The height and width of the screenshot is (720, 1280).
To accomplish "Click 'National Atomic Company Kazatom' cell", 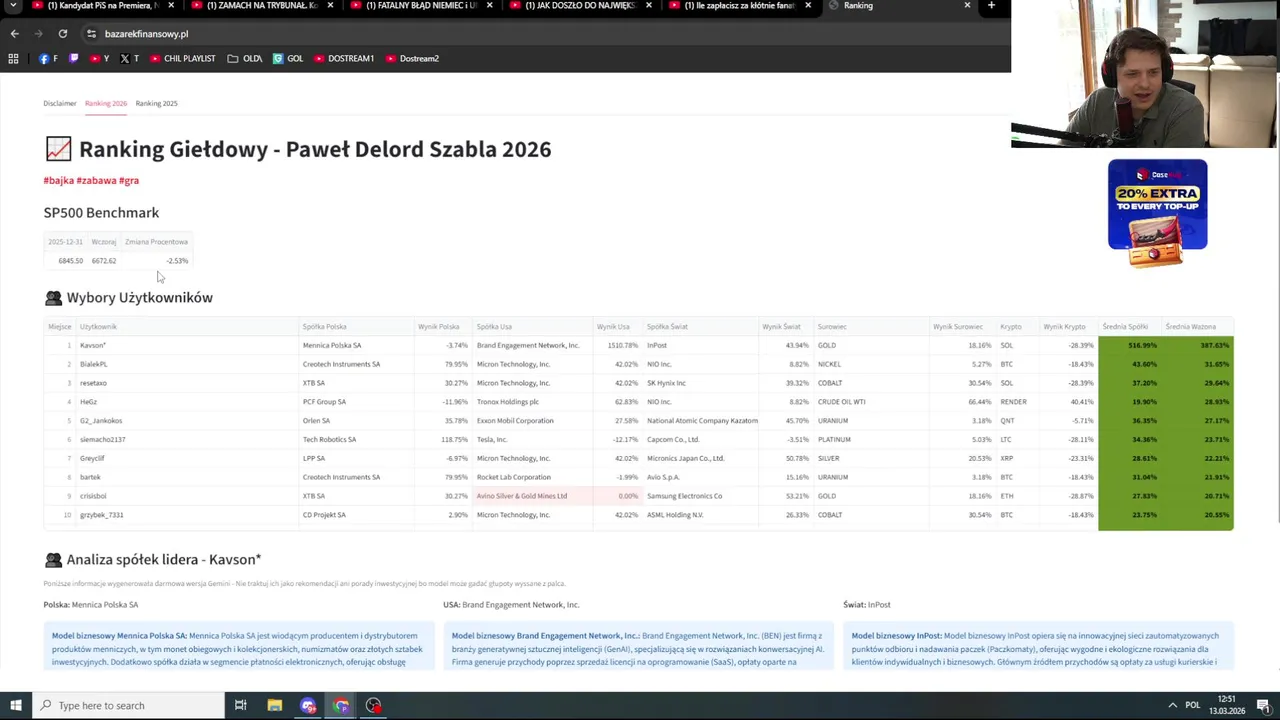I will point(702,421).
